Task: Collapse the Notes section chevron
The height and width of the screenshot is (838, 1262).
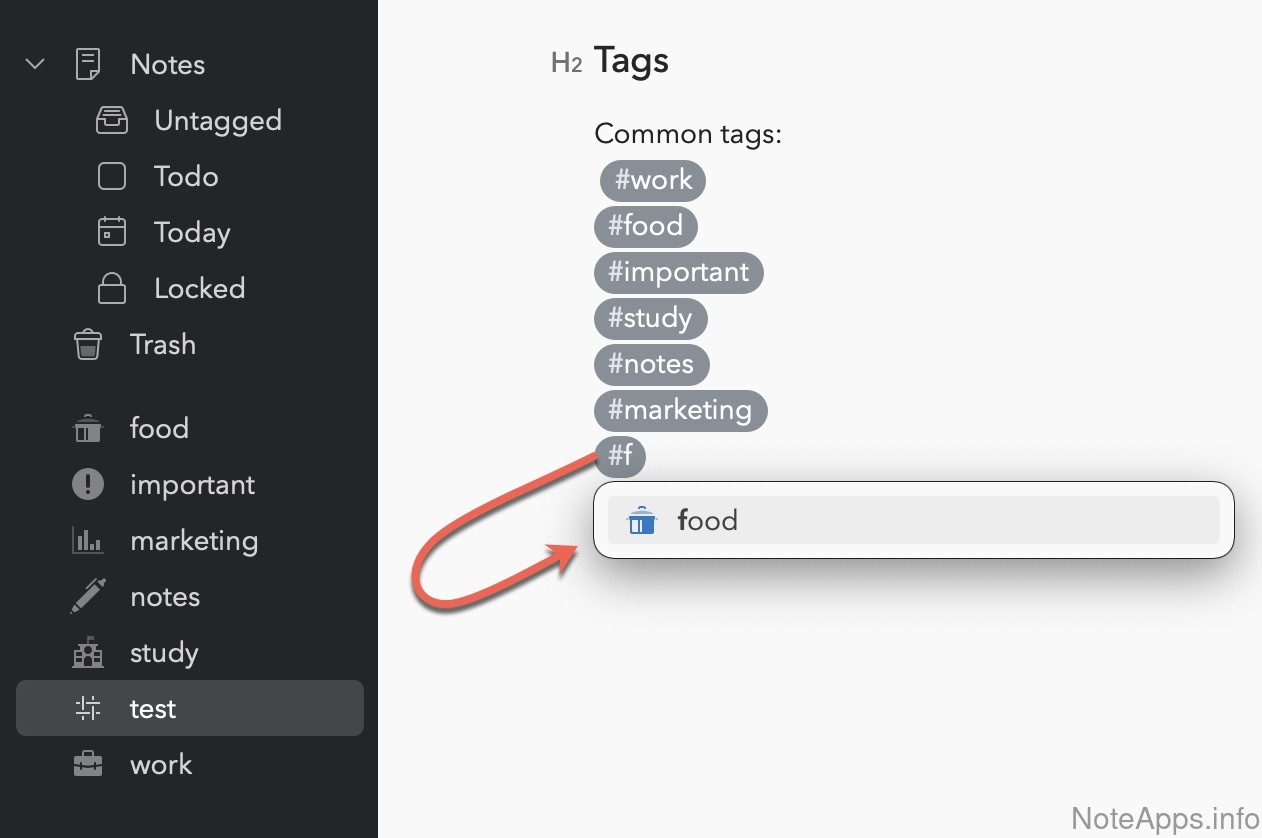Action: tap(35, 65)
